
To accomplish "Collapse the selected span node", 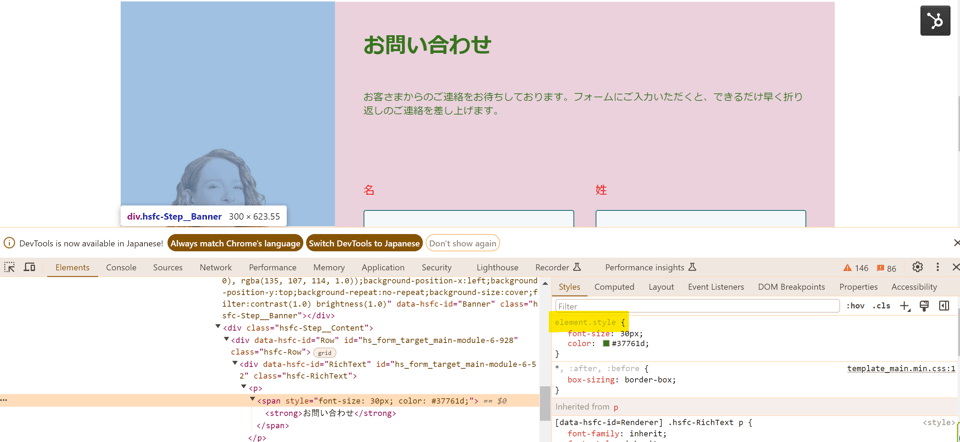I will 252,400.
